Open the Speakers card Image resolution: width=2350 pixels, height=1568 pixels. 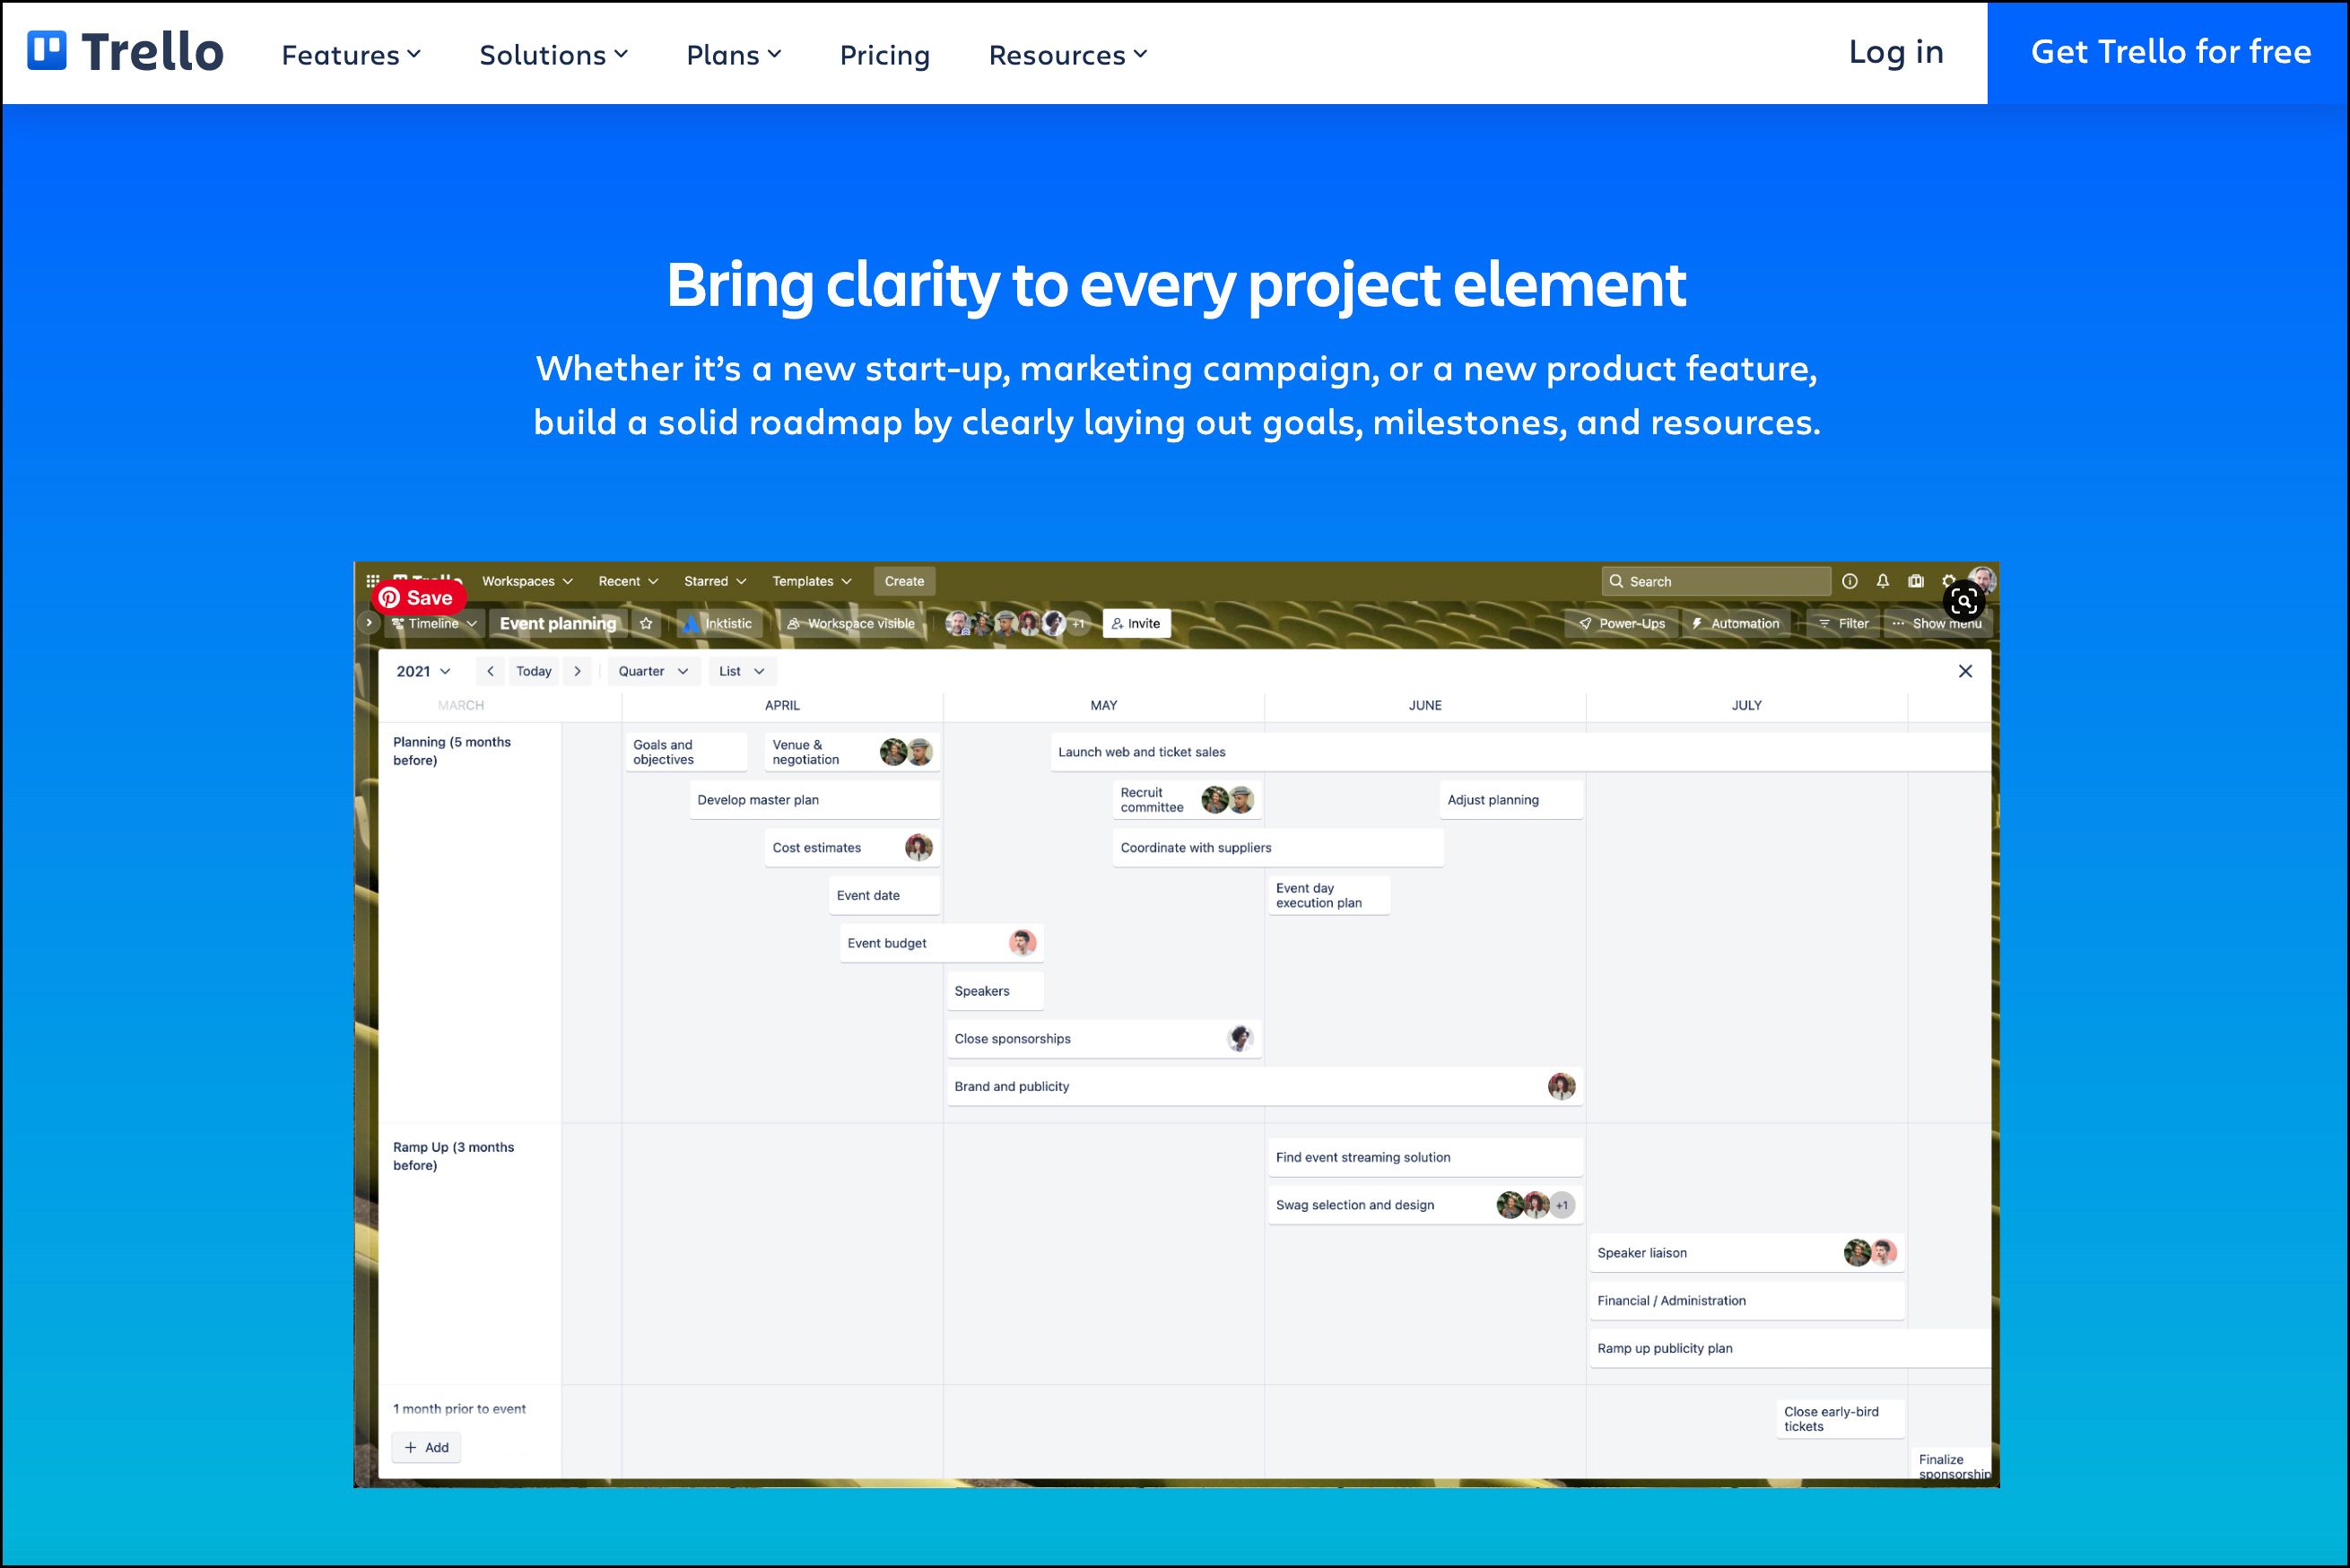[995, 991]
